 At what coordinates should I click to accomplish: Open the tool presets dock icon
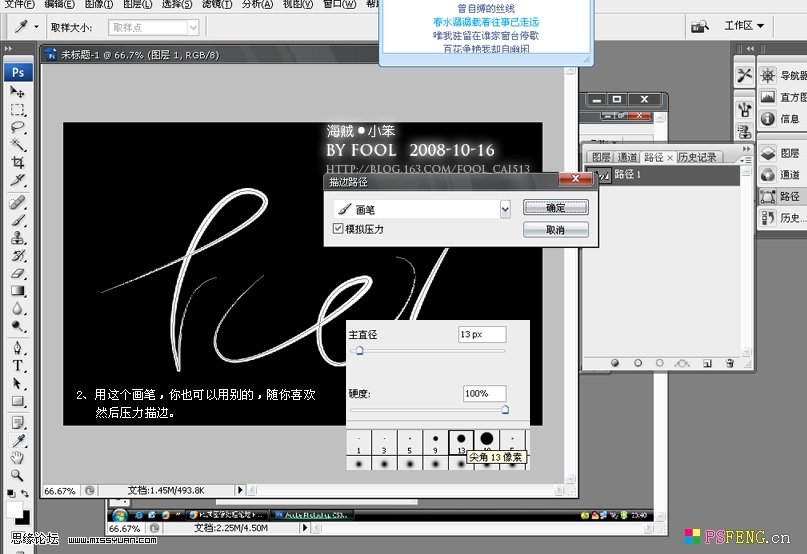click(x=744, y=75)
